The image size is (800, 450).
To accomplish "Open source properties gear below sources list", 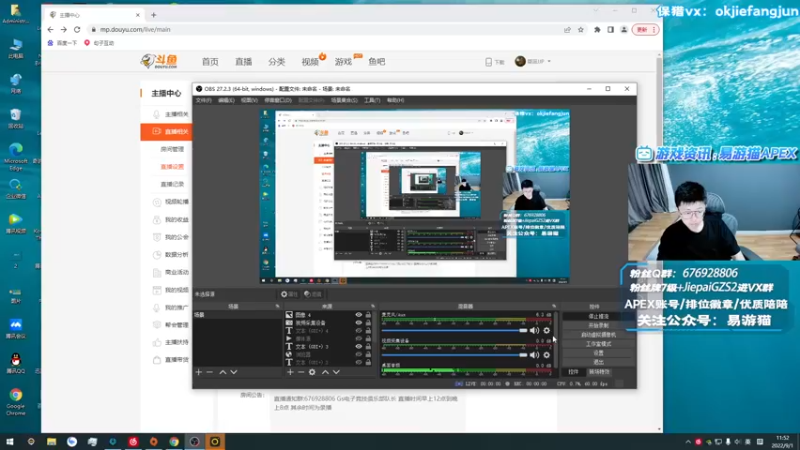I will point(312,372).
